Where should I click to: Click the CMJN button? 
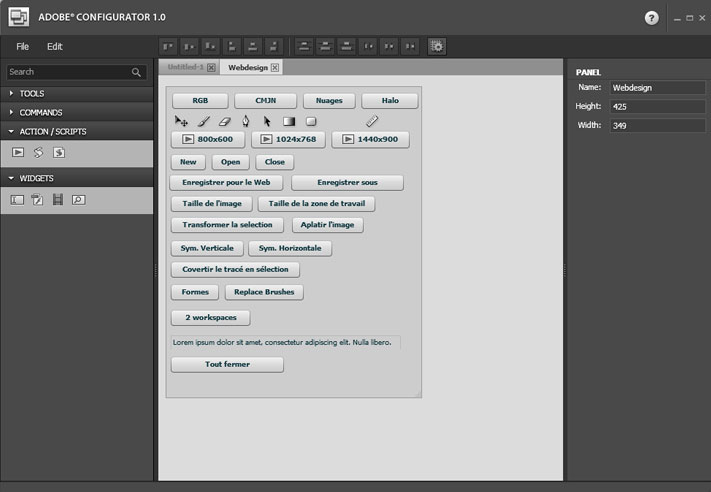[x=265, y=101]
